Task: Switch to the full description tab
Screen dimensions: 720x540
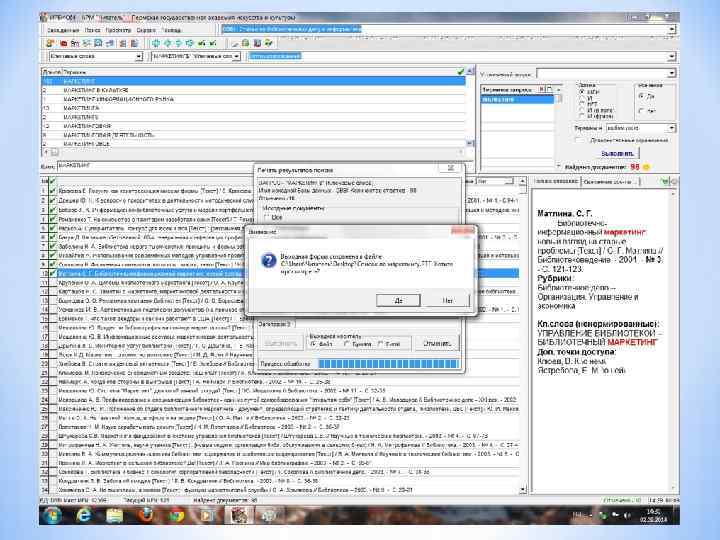Action: coord(556,181)
